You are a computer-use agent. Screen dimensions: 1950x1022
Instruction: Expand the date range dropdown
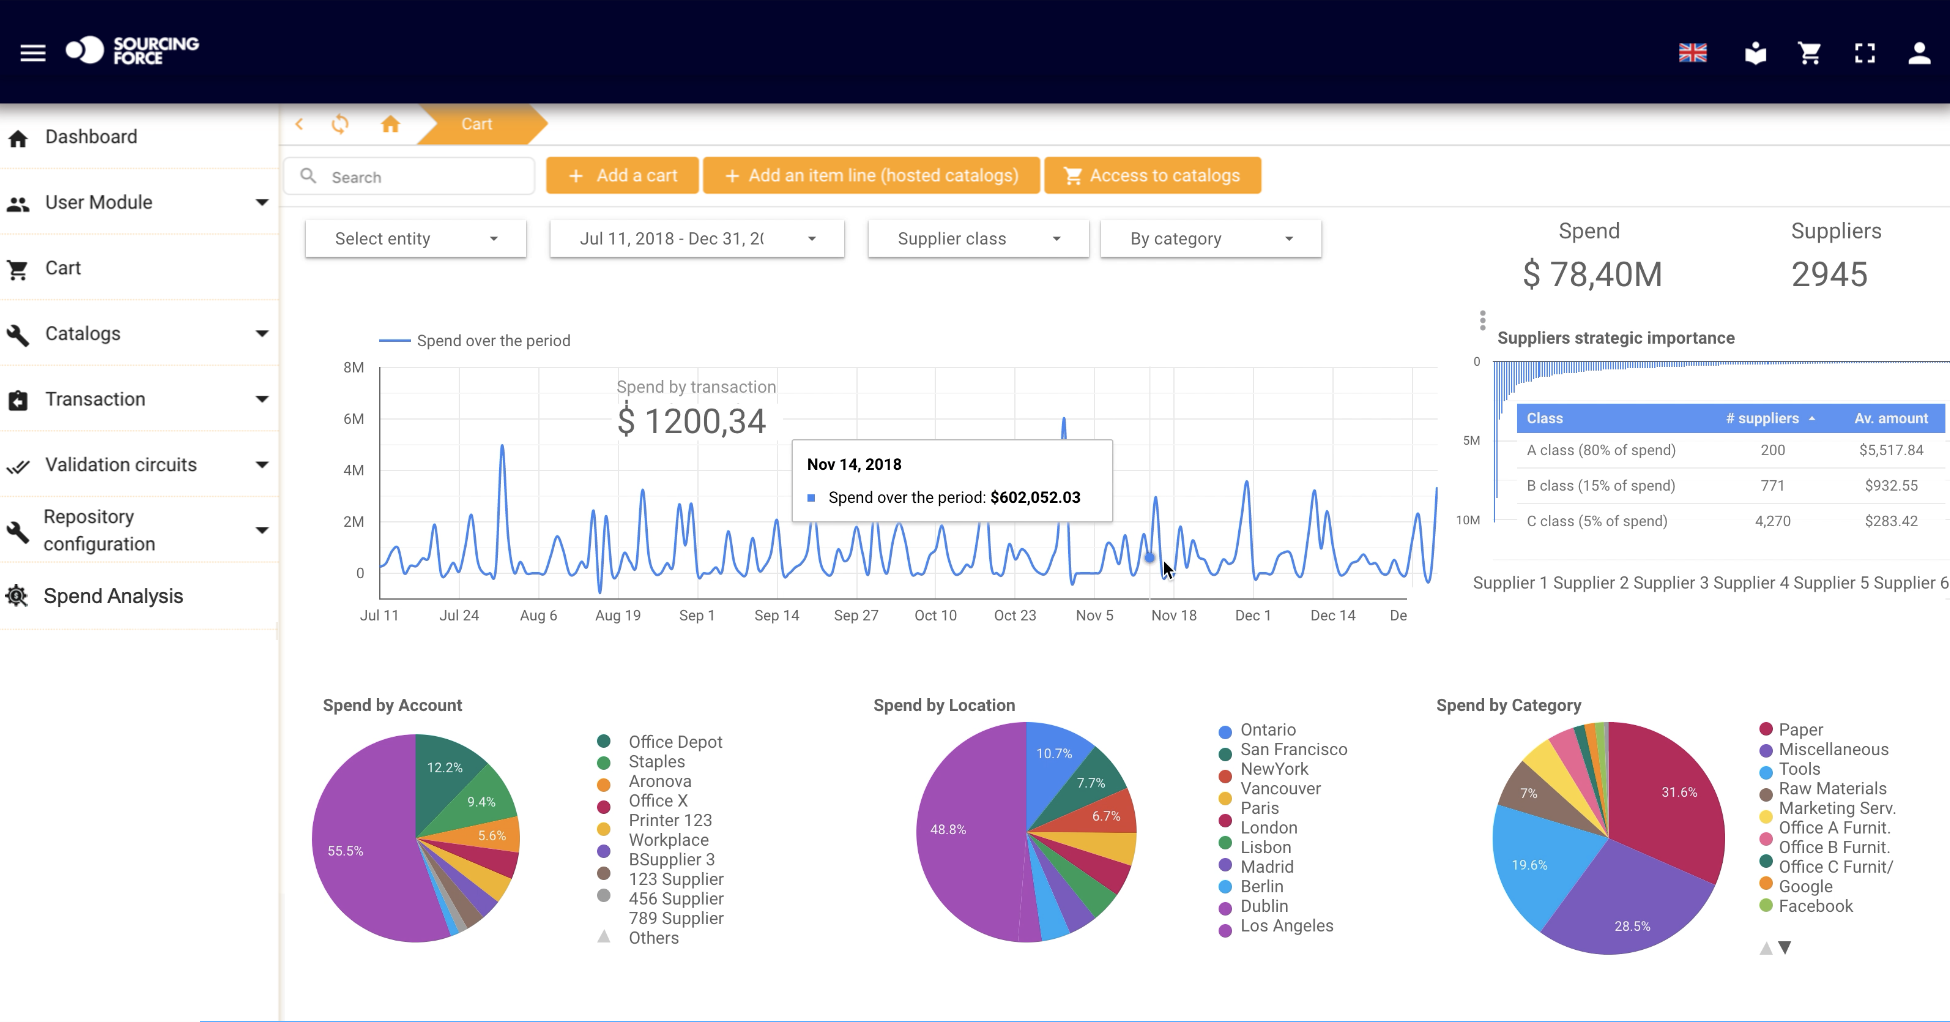(x=696, y=239)
